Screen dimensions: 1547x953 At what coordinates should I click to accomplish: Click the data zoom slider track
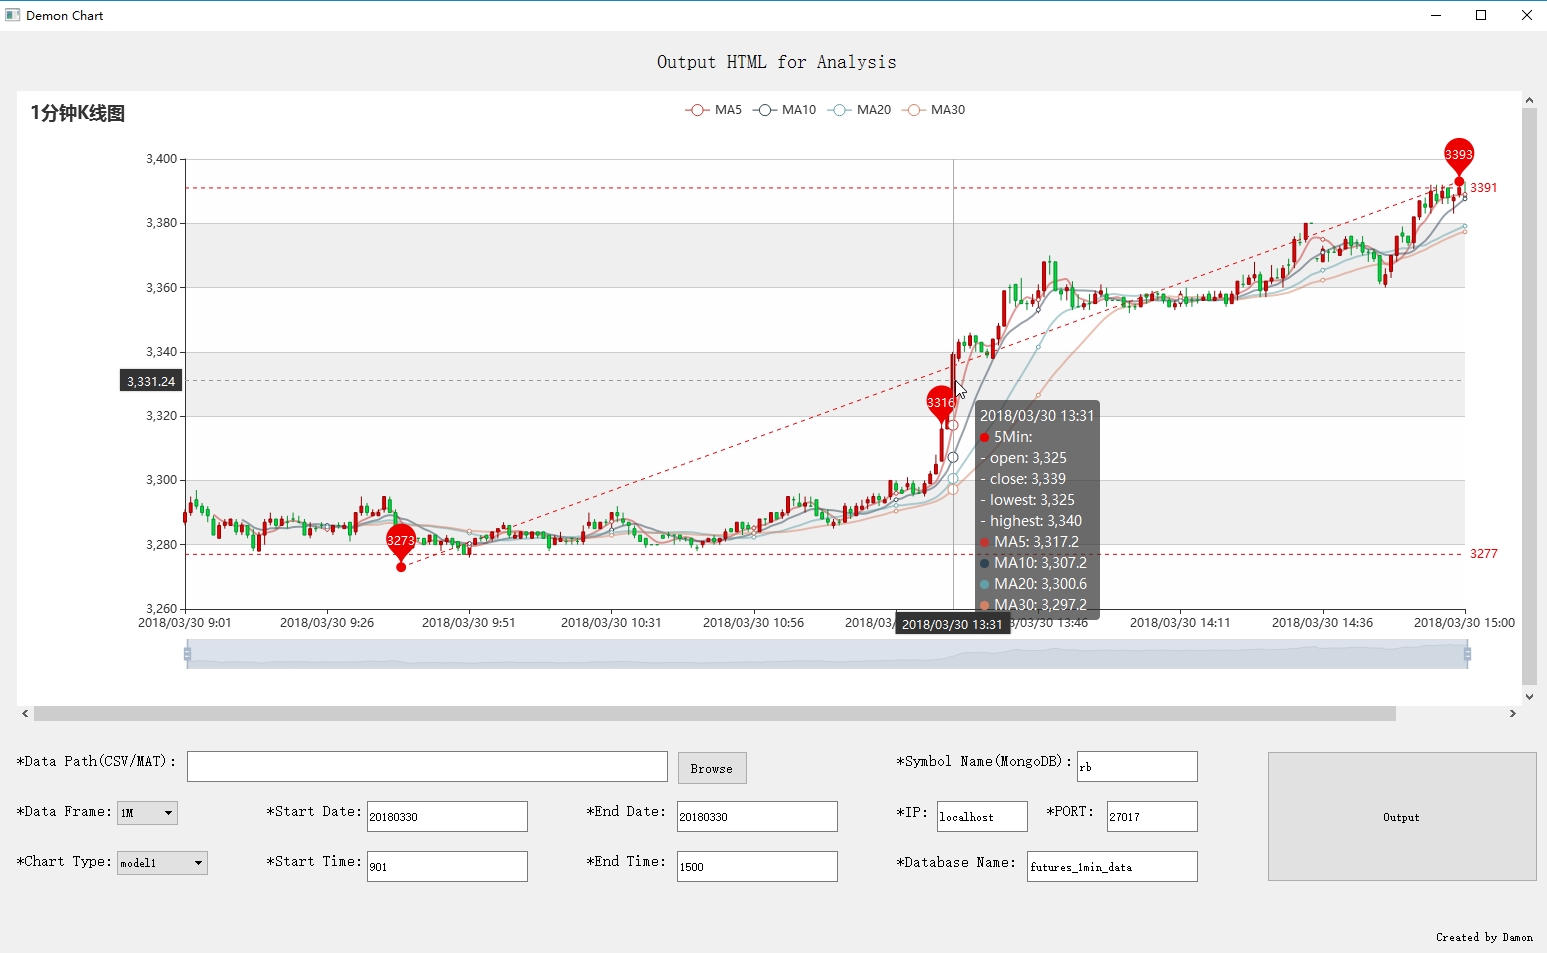click(827, 654)
